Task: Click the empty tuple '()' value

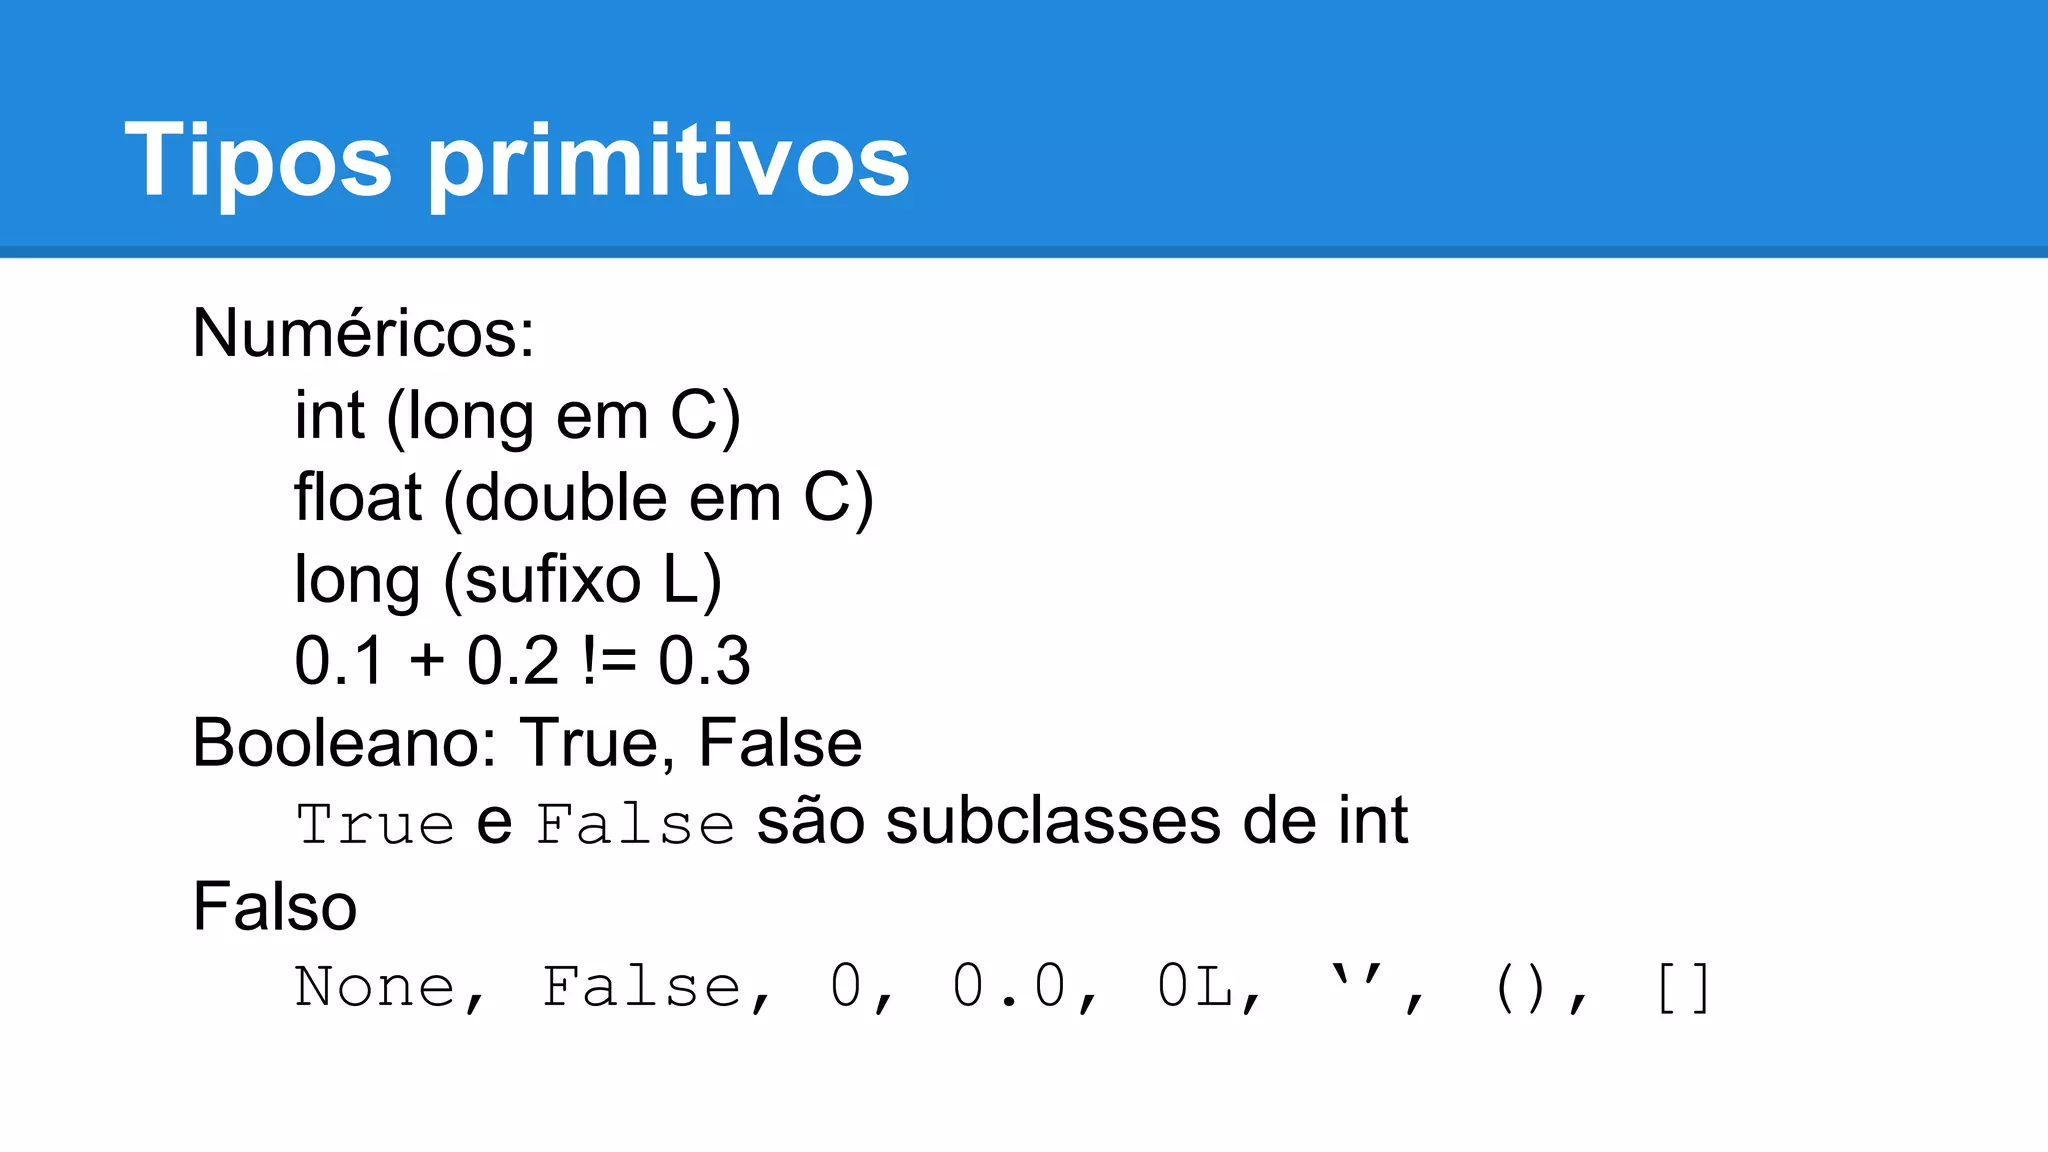Action: click(1521, 988)
